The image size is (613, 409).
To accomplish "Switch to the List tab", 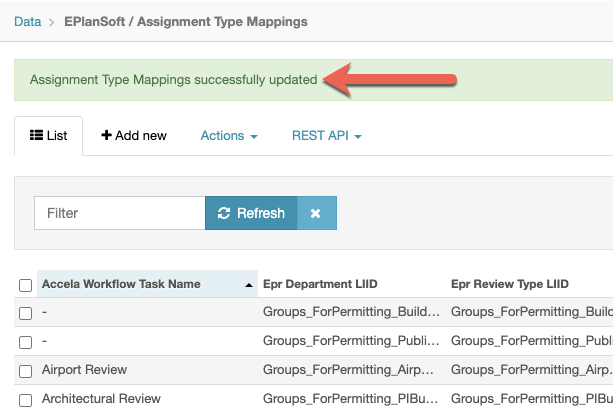I will click(x=49, y=135).
